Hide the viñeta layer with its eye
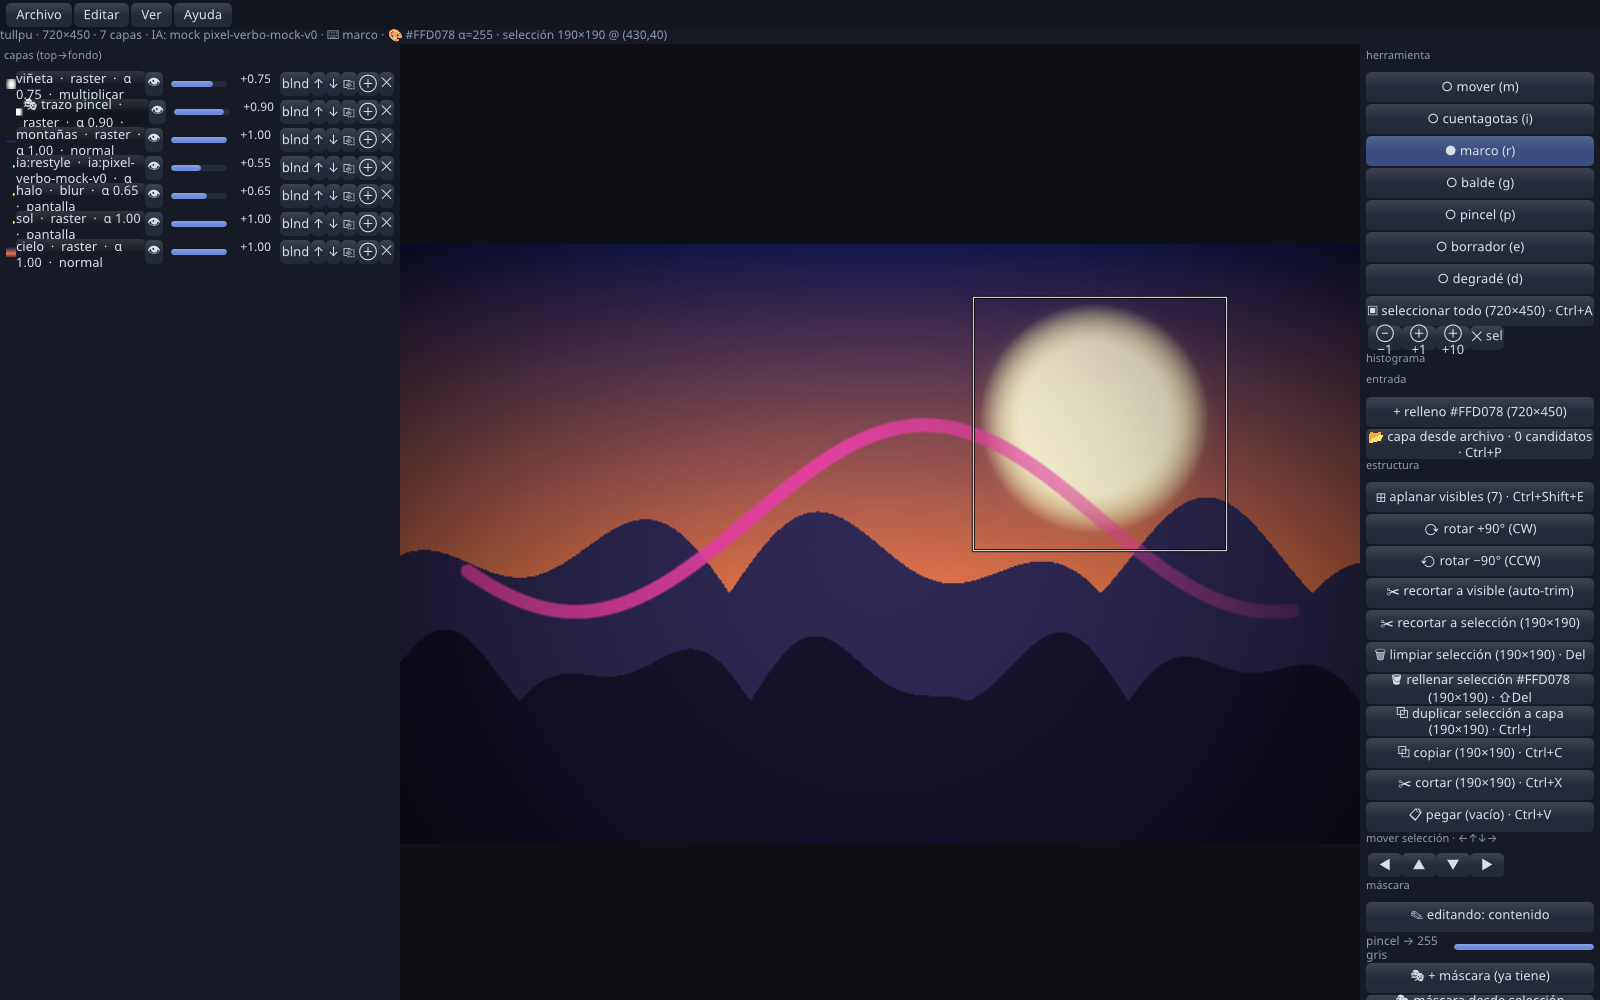 154,82
